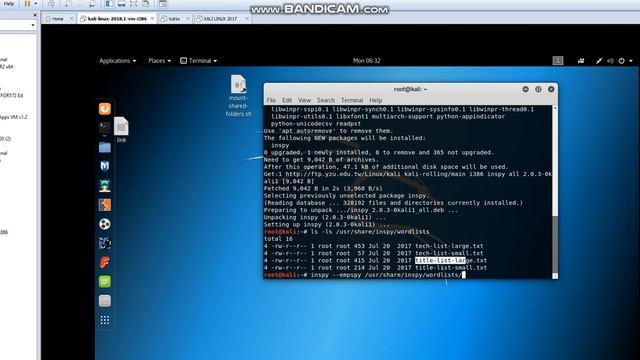Pause the virtual machine in VMware toolbar

[x=27, y=4]
